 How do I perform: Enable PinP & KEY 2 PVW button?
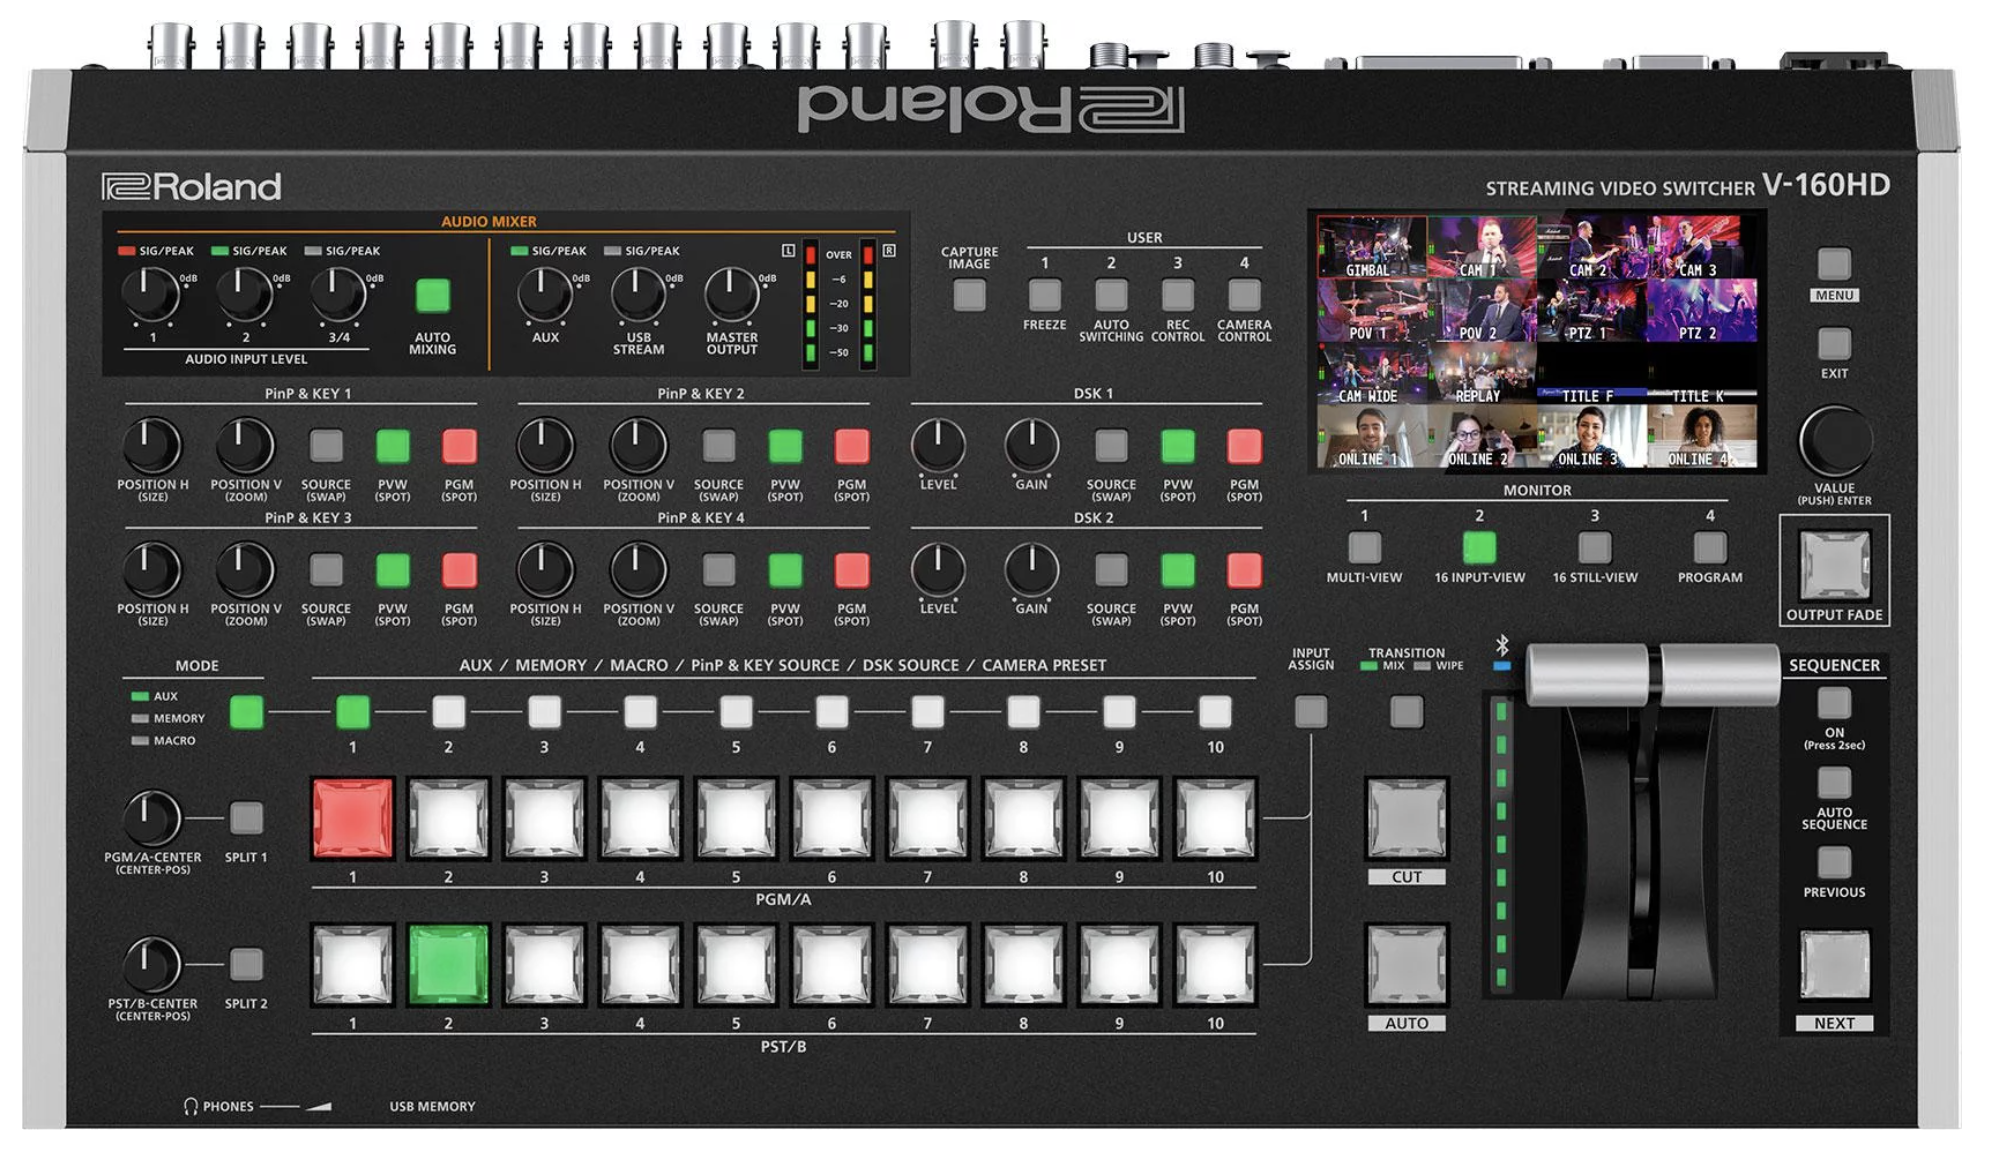(x=785, y=446)
